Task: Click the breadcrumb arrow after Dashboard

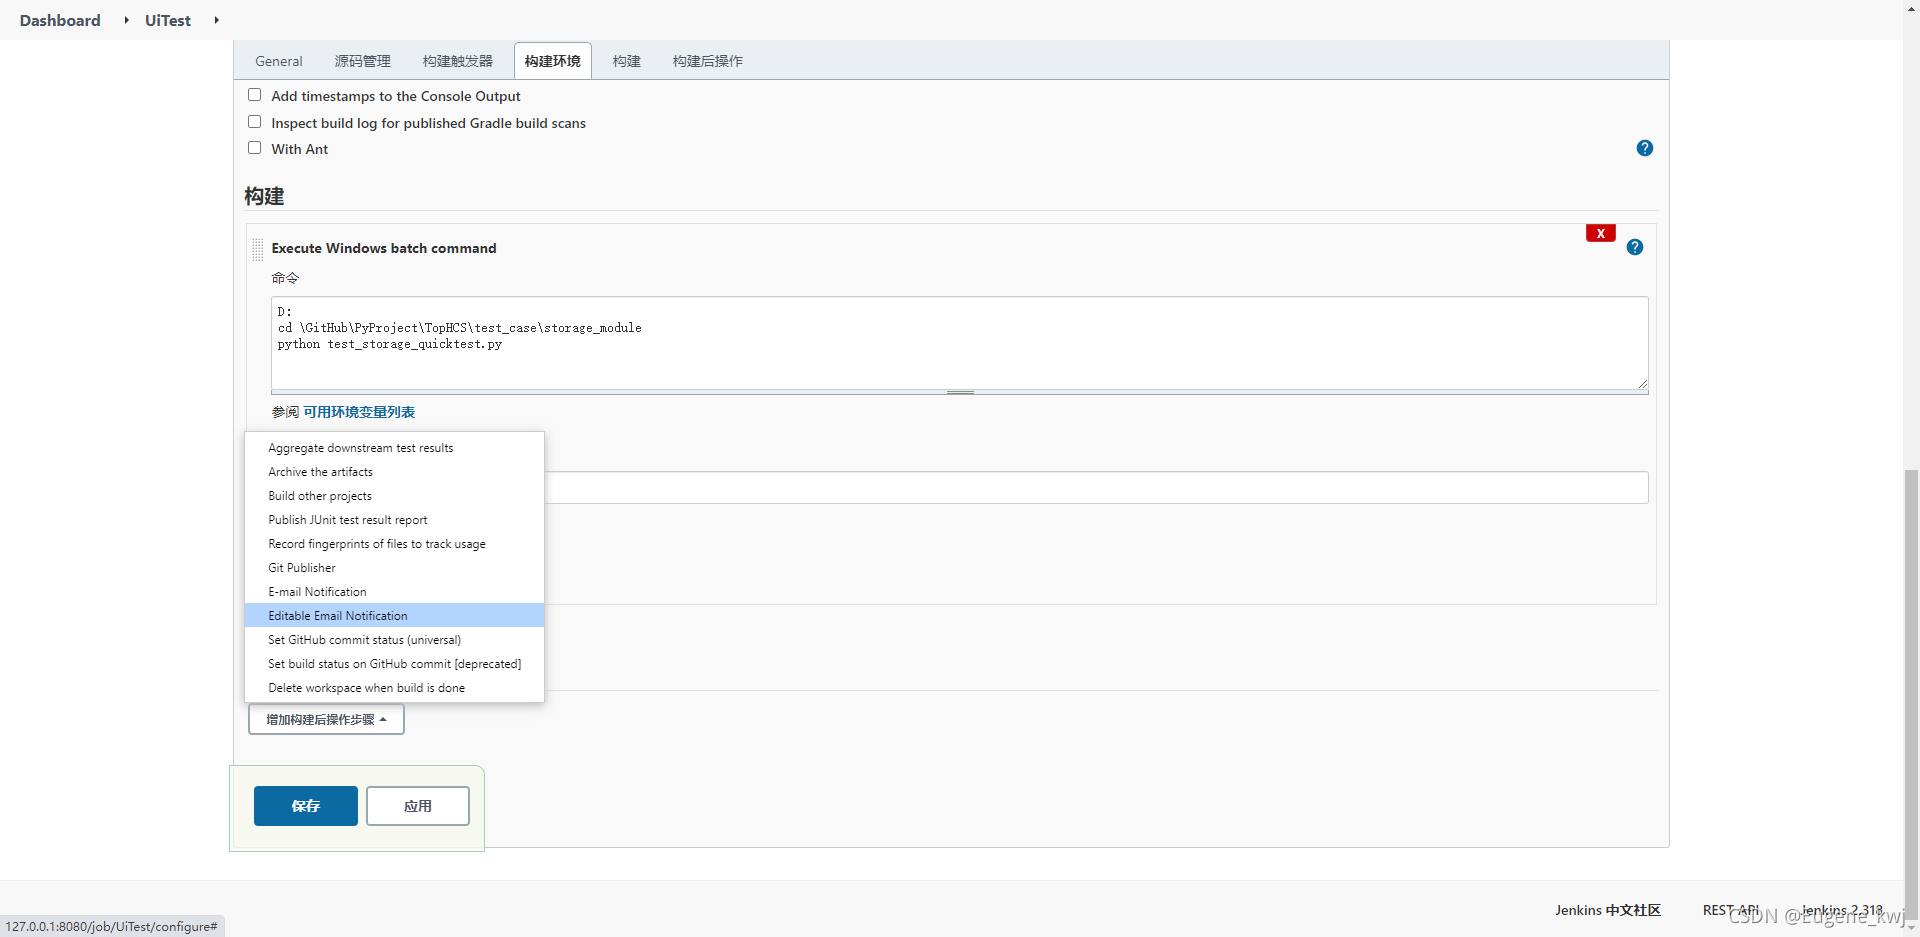Action: click(x=127, y=20)
